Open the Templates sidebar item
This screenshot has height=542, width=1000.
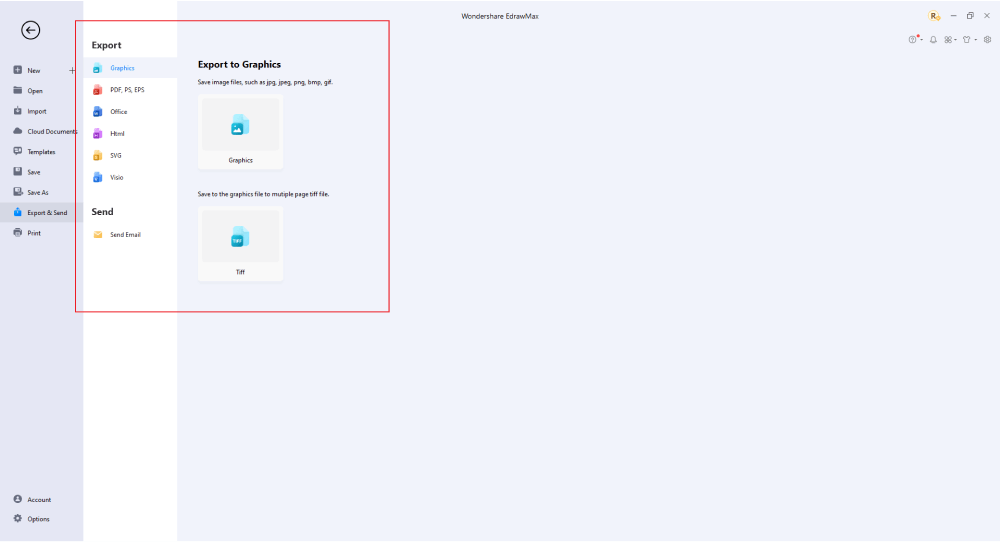(x=41, y=152)
